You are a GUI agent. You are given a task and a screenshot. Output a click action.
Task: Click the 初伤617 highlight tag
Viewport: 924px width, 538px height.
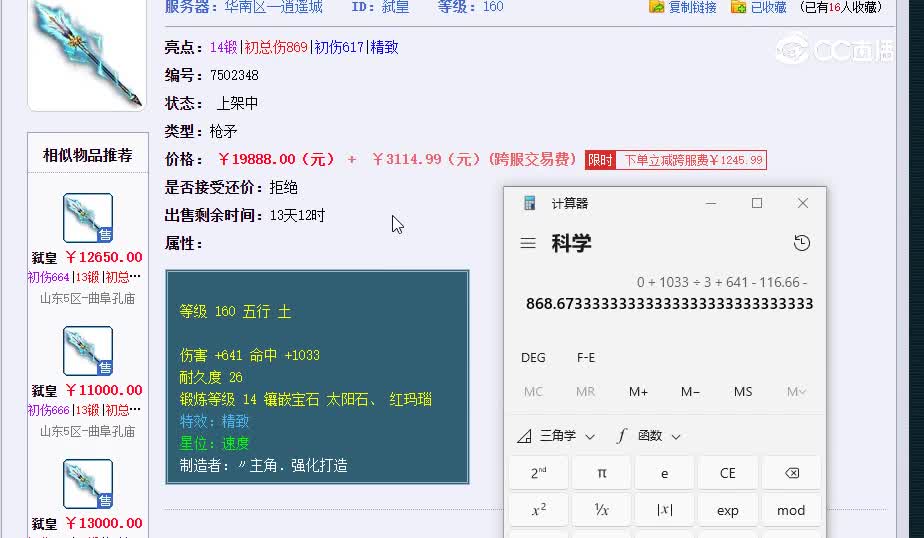pos(339,47)
